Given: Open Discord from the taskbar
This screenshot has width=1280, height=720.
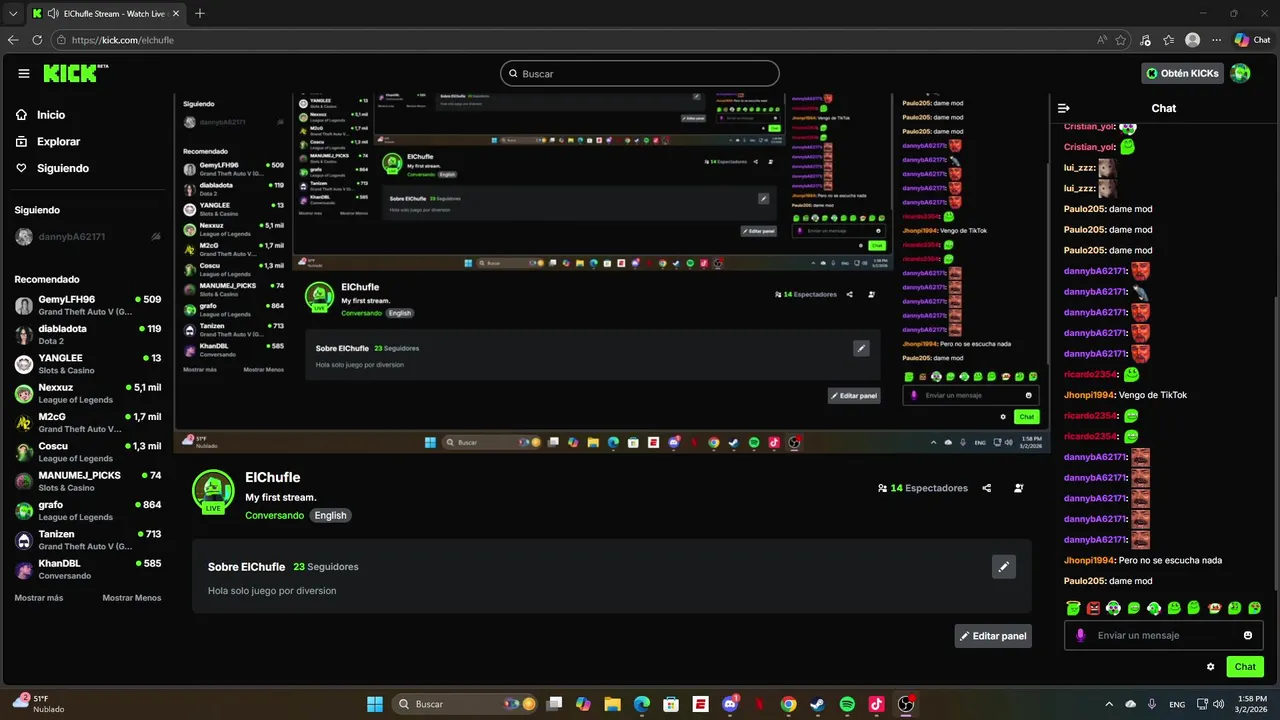Looking at the screenshot, I should tap(730, 704).
